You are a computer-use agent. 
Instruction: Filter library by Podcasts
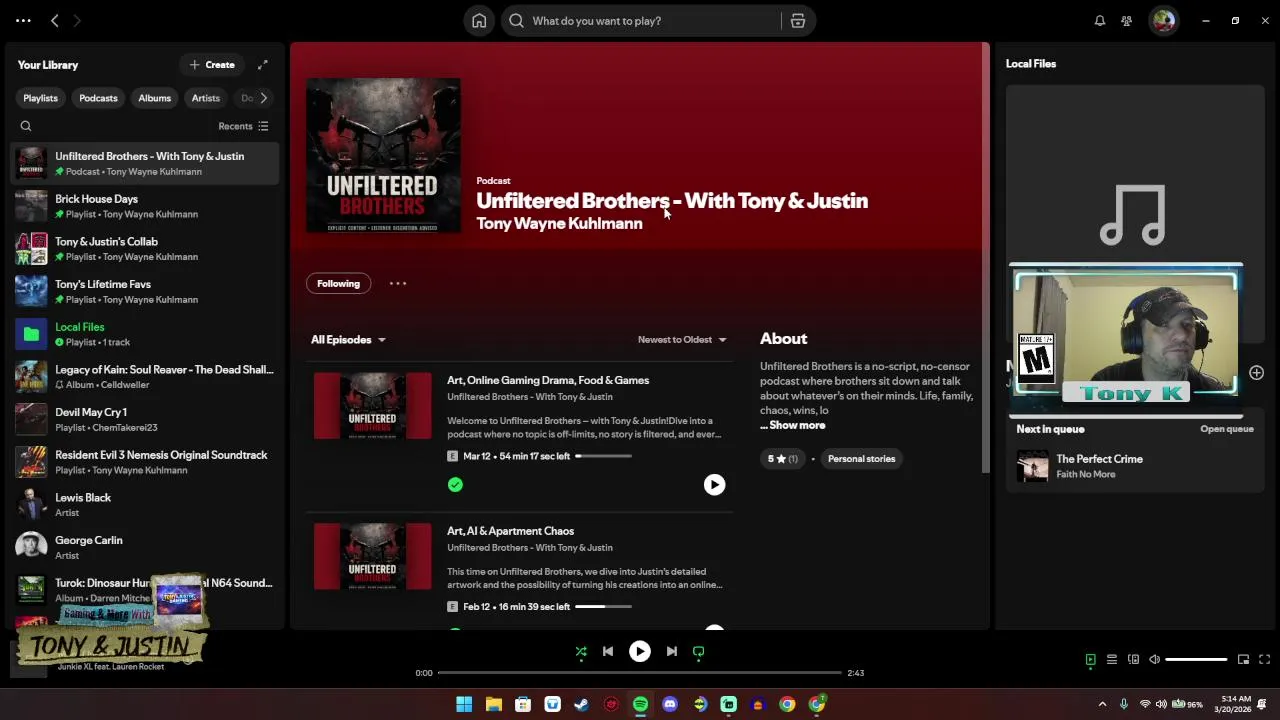click(x=98, y=98)
